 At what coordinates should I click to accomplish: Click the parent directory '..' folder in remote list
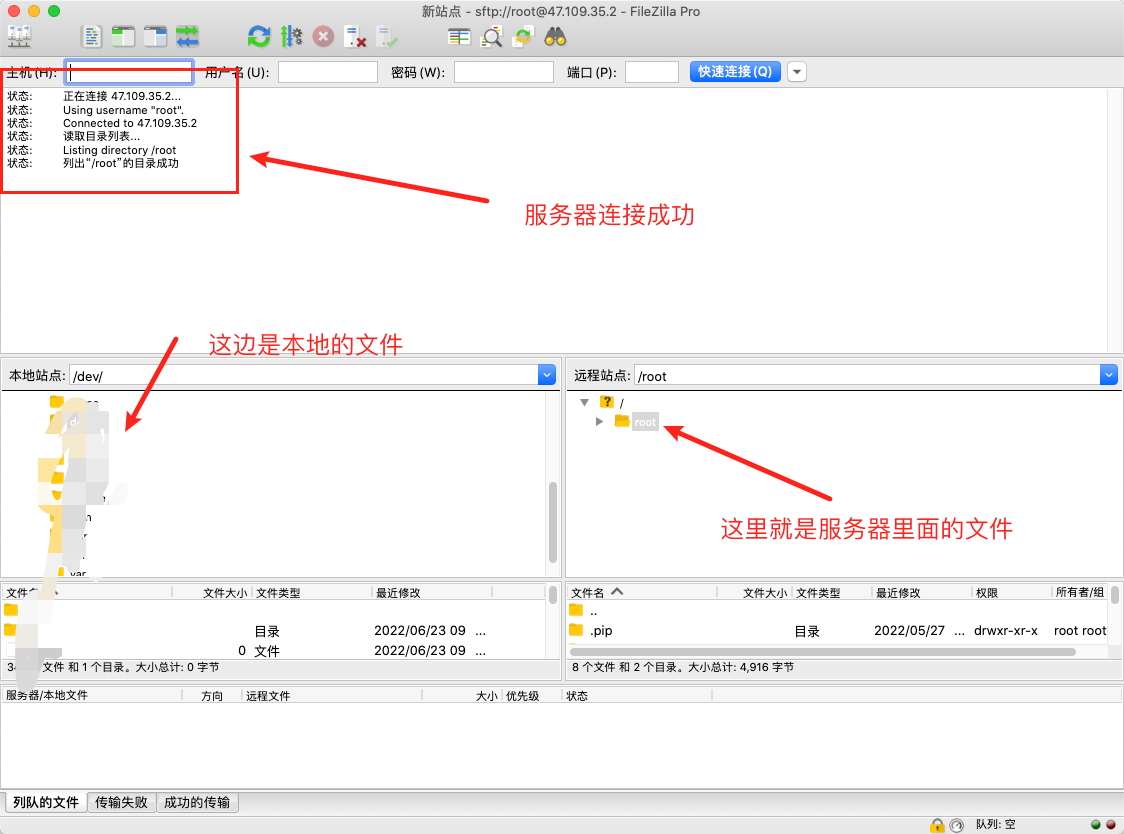coord(576,610)
